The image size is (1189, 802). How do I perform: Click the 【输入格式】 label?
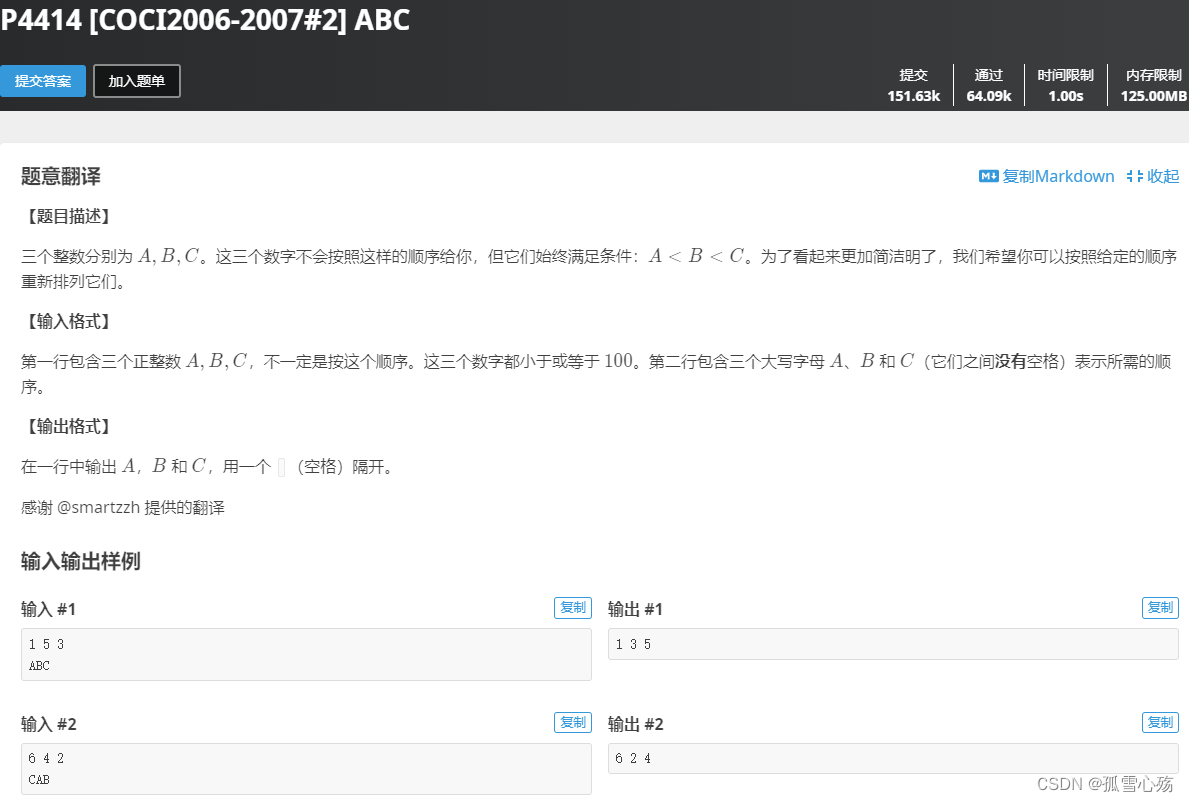(68, 321)
